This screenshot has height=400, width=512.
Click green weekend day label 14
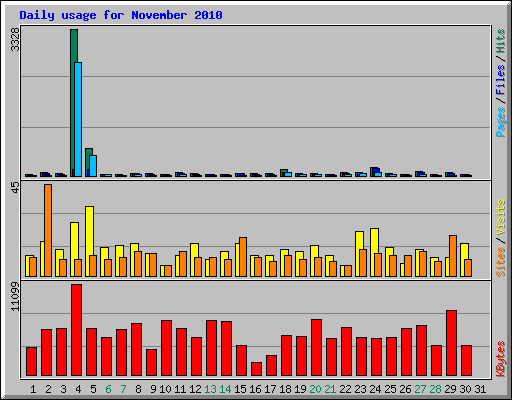pos(225,389)
